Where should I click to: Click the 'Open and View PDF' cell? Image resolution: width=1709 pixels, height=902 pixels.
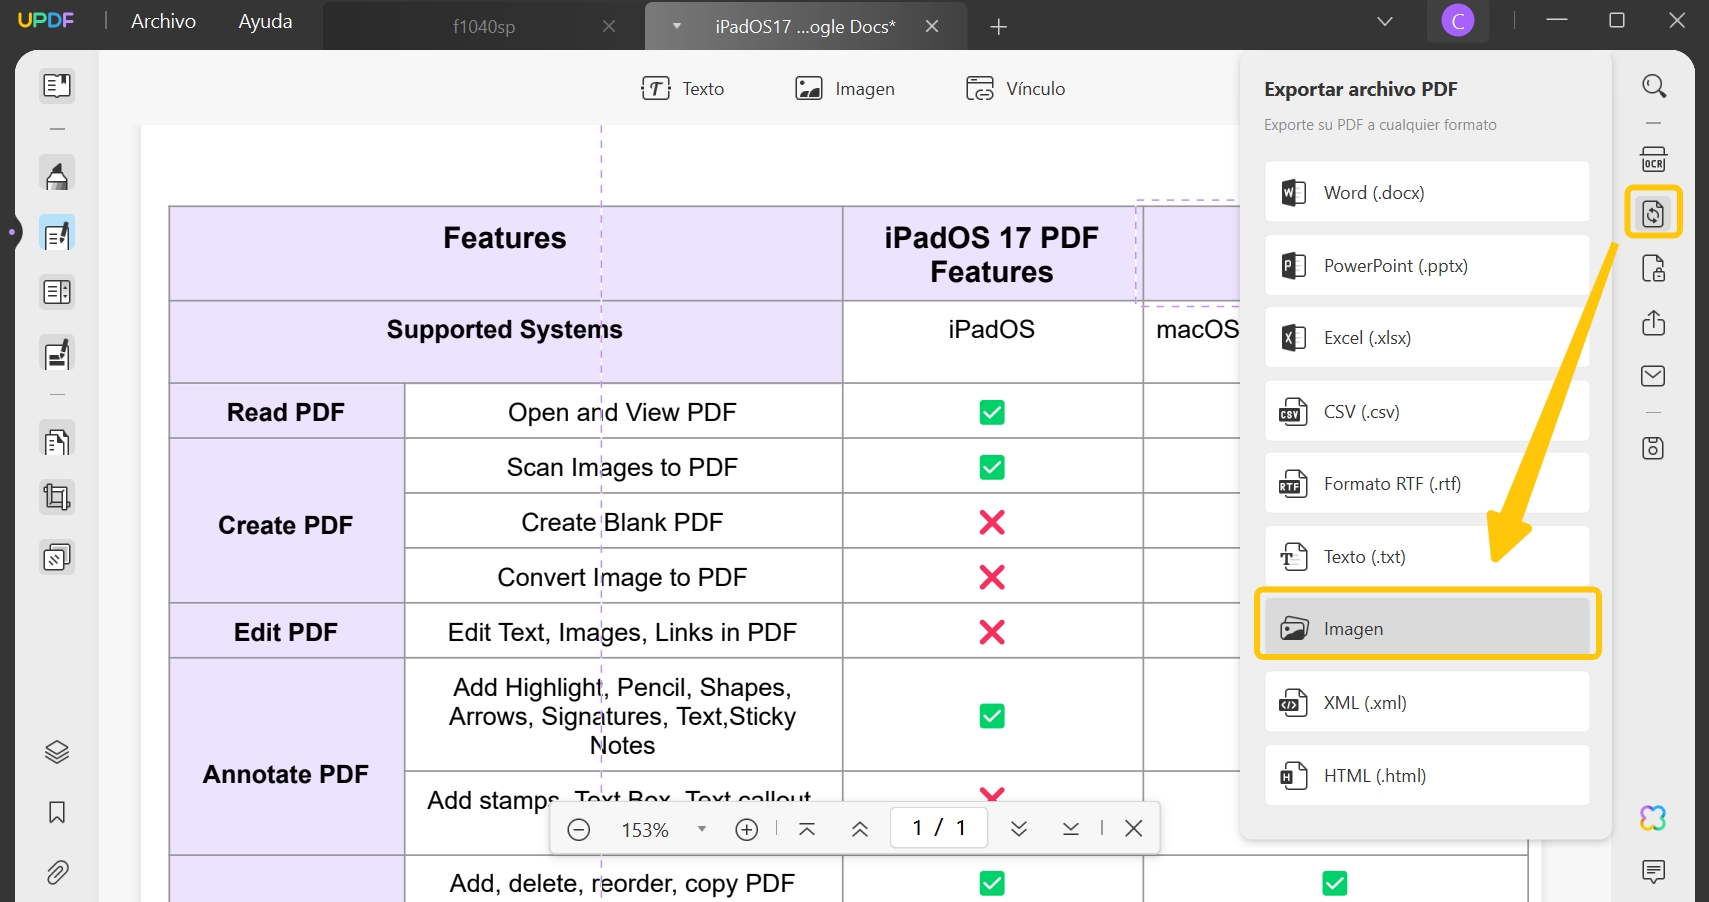pos(622,412)
